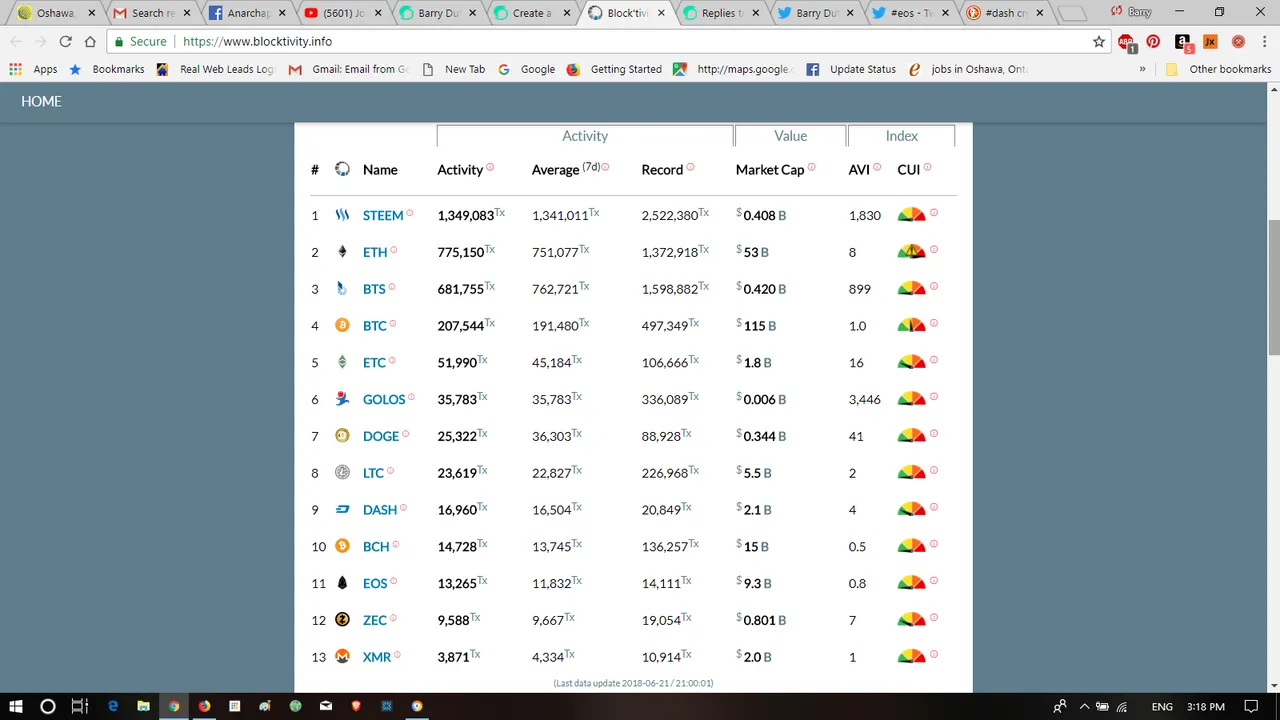
Task: Click the Market Cap column header
Action: [x=770, y=170]
